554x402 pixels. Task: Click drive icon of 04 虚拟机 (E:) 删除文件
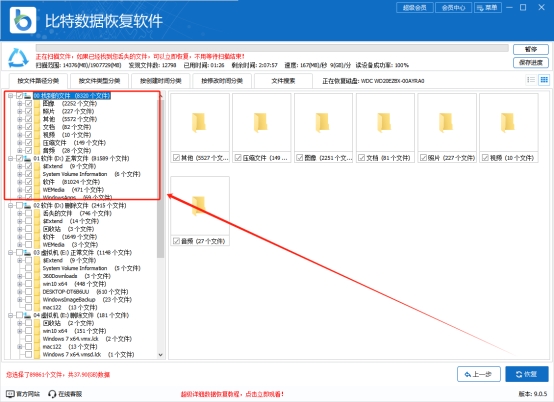(x=28, y=315)
